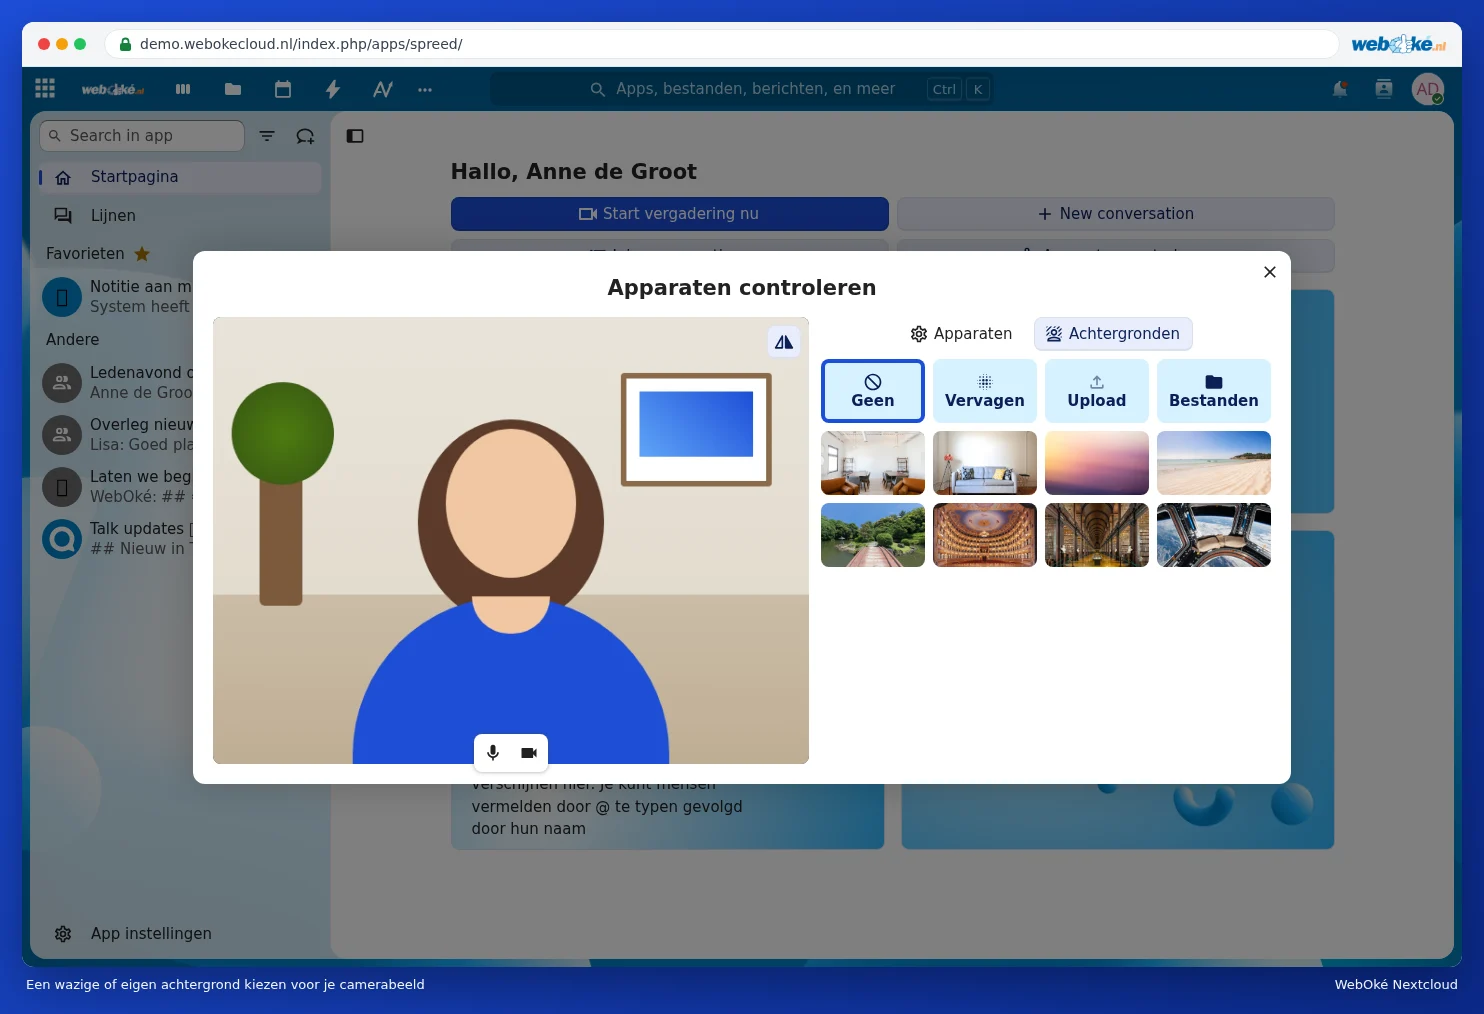Pick the purple sunset gradient background
1484x1014 pixels.
coord(1097,463)
